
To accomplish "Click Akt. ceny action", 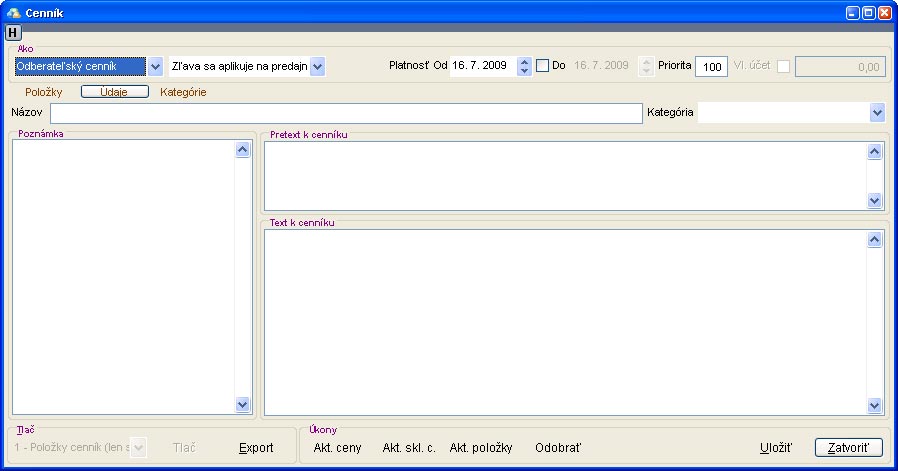I will [337, 448].
